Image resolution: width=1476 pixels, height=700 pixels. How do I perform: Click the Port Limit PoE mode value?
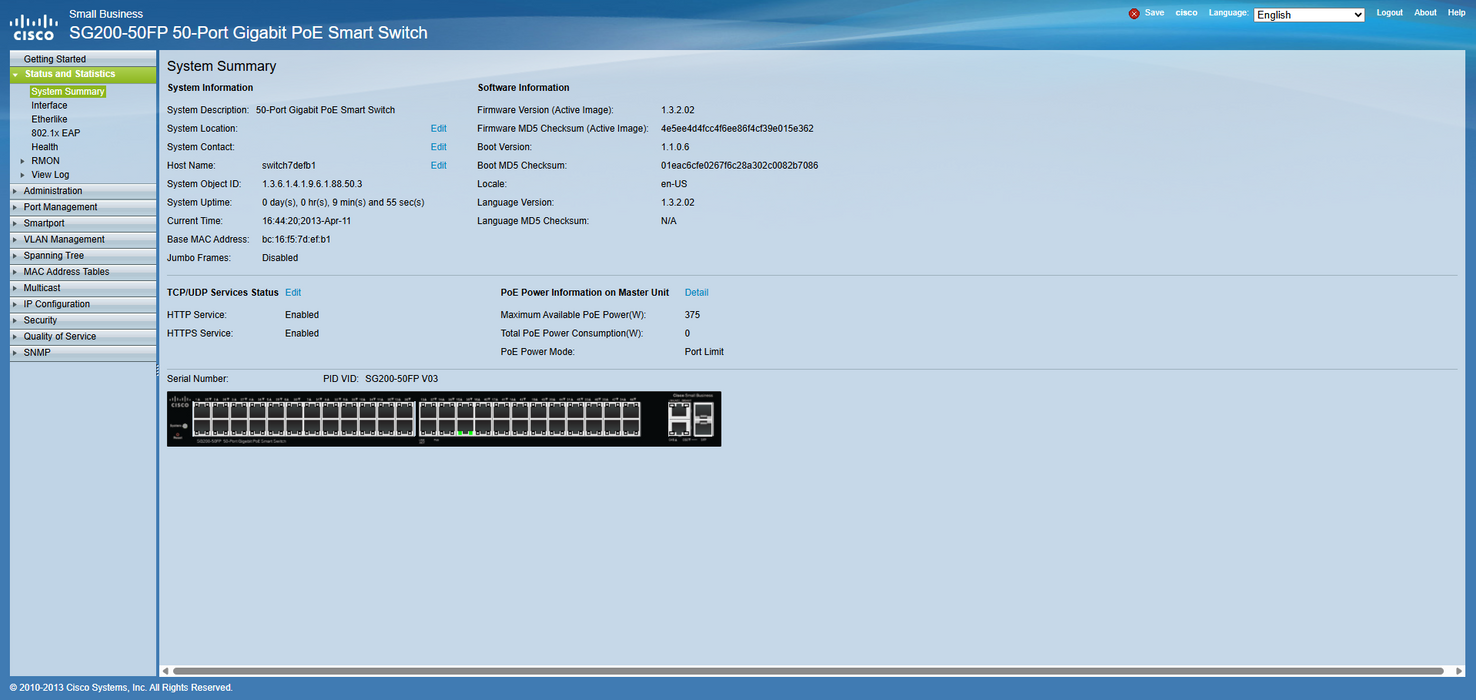pyautogui.click(x=704, y=352)
